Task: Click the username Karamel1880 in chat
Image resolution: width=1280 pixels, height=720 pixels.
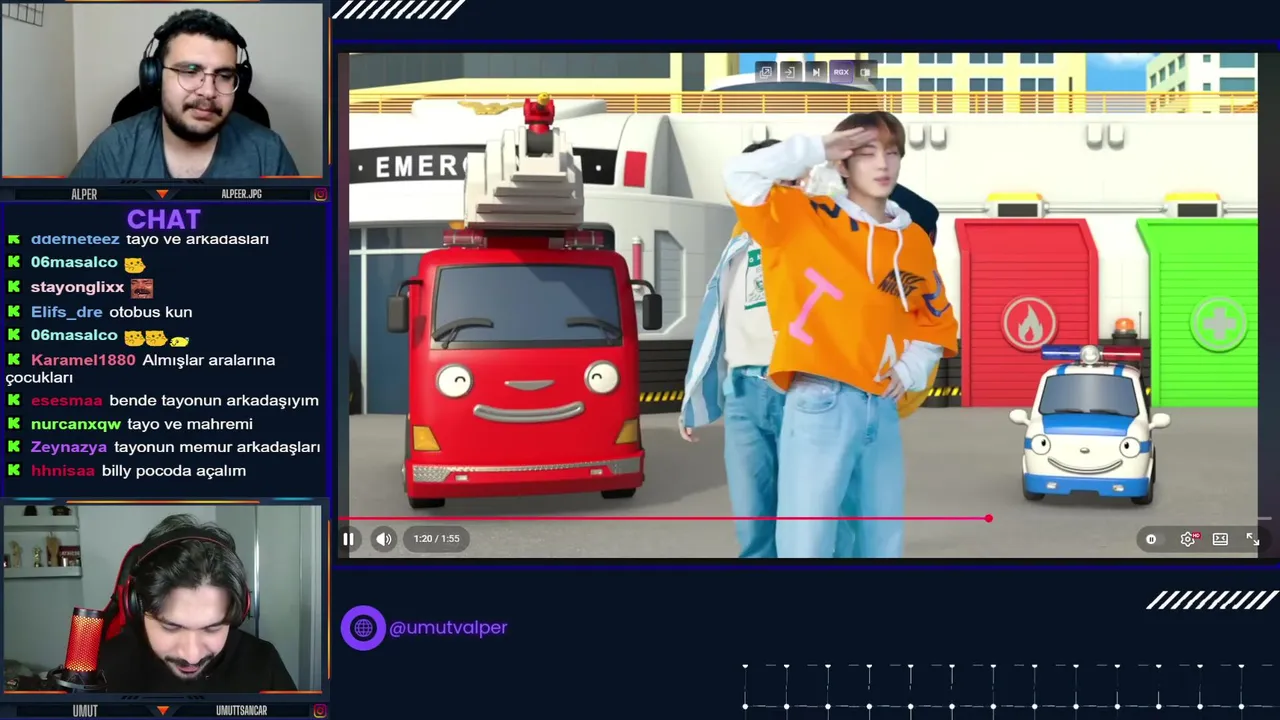Action: coord(83,360)
